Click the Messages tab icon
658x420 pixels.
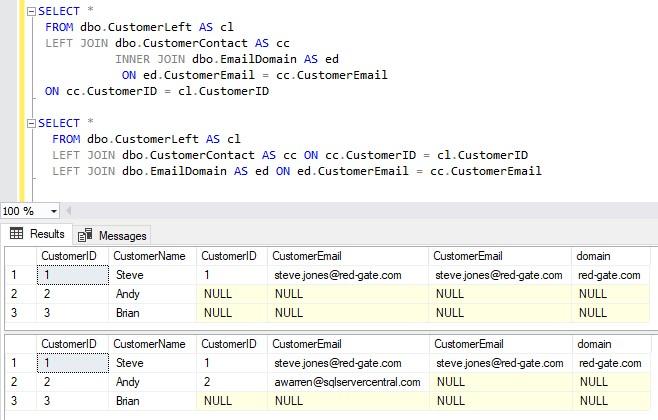point(86,235)
